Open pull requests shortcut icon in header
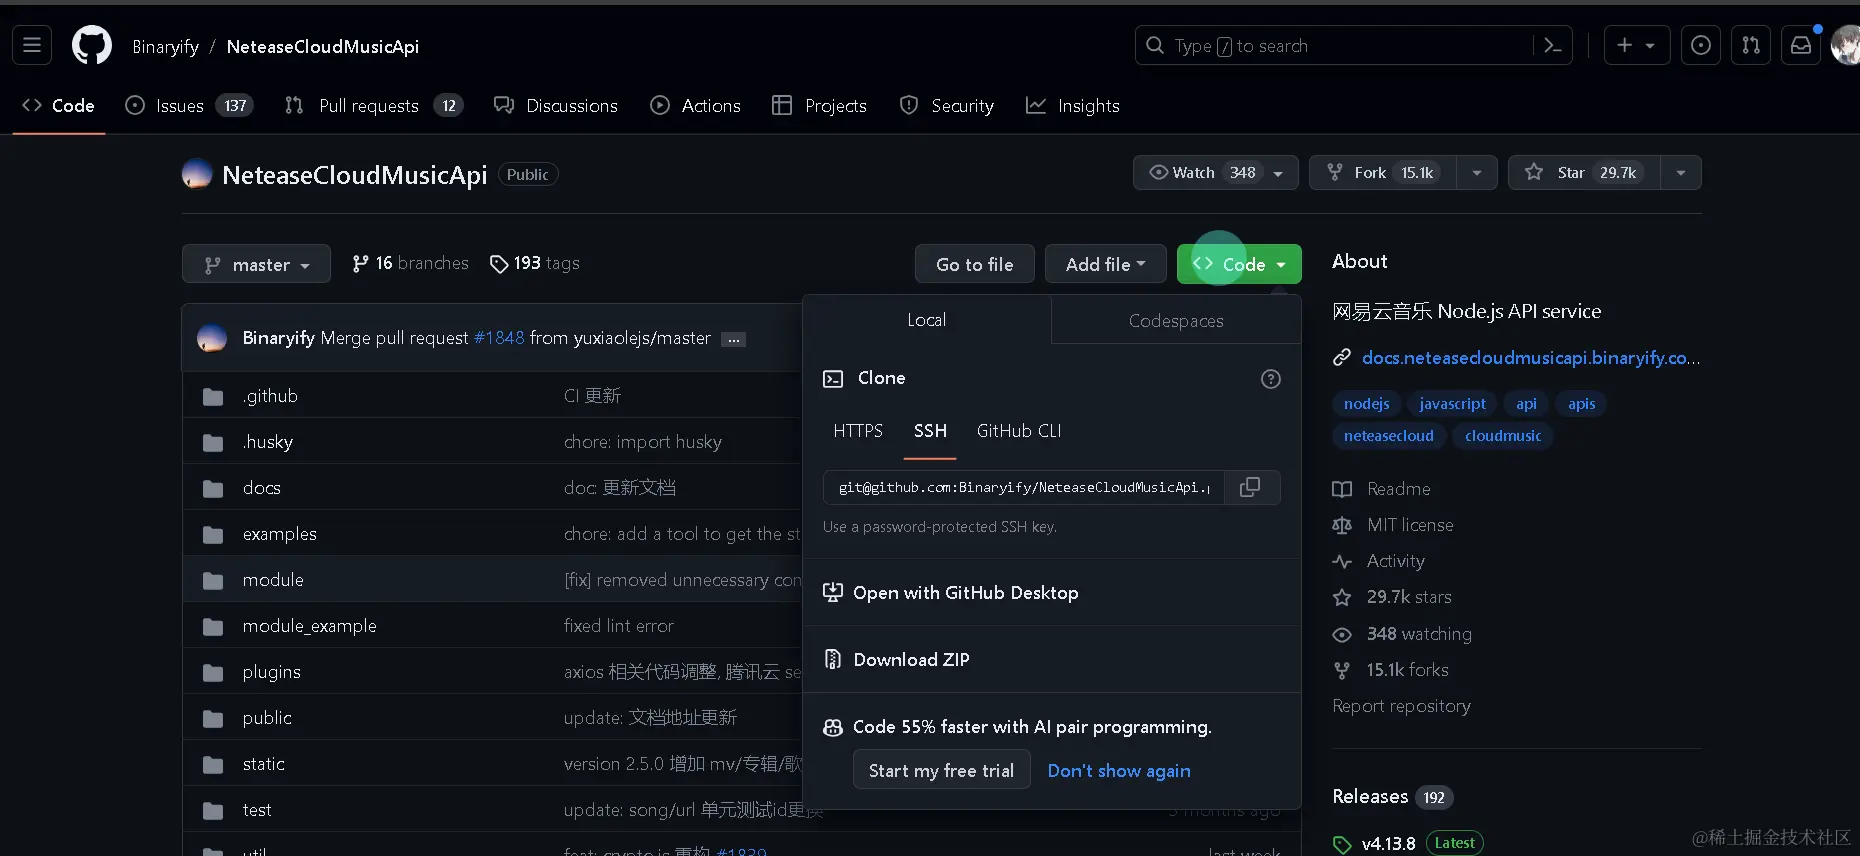Viewport: 1860px width, 856px height. [x=1751, y=46]
